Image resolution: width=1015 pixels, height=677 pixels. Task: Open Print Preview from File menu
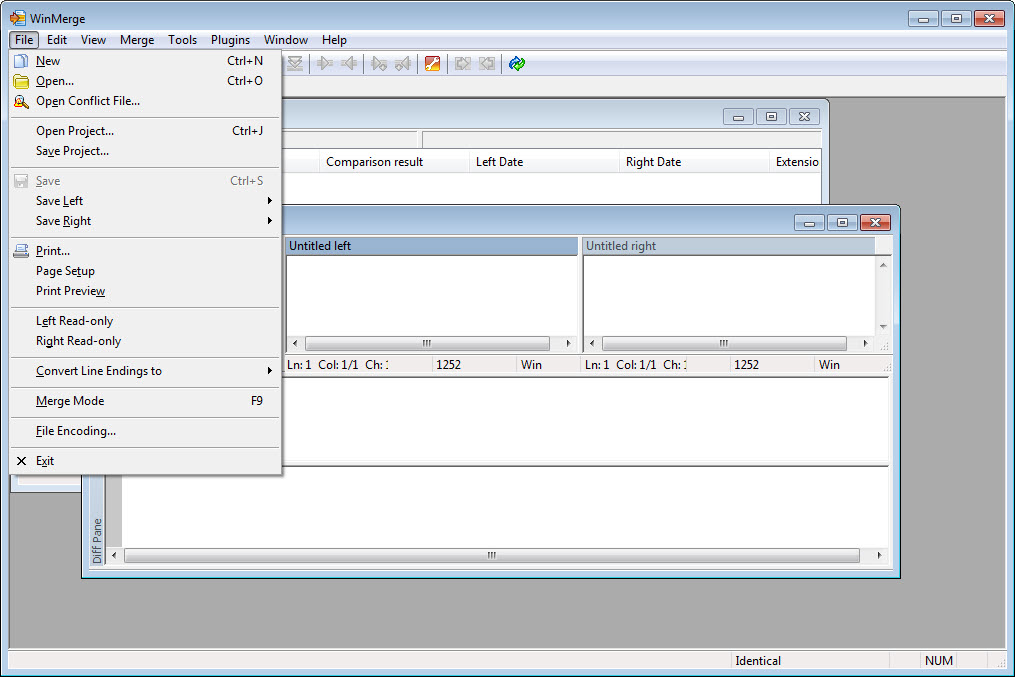(146, 291)
